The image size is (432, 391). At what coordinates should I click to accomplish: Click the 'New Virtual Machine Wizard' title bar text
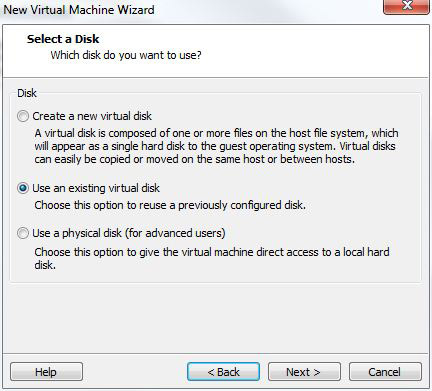pos(79,10)
